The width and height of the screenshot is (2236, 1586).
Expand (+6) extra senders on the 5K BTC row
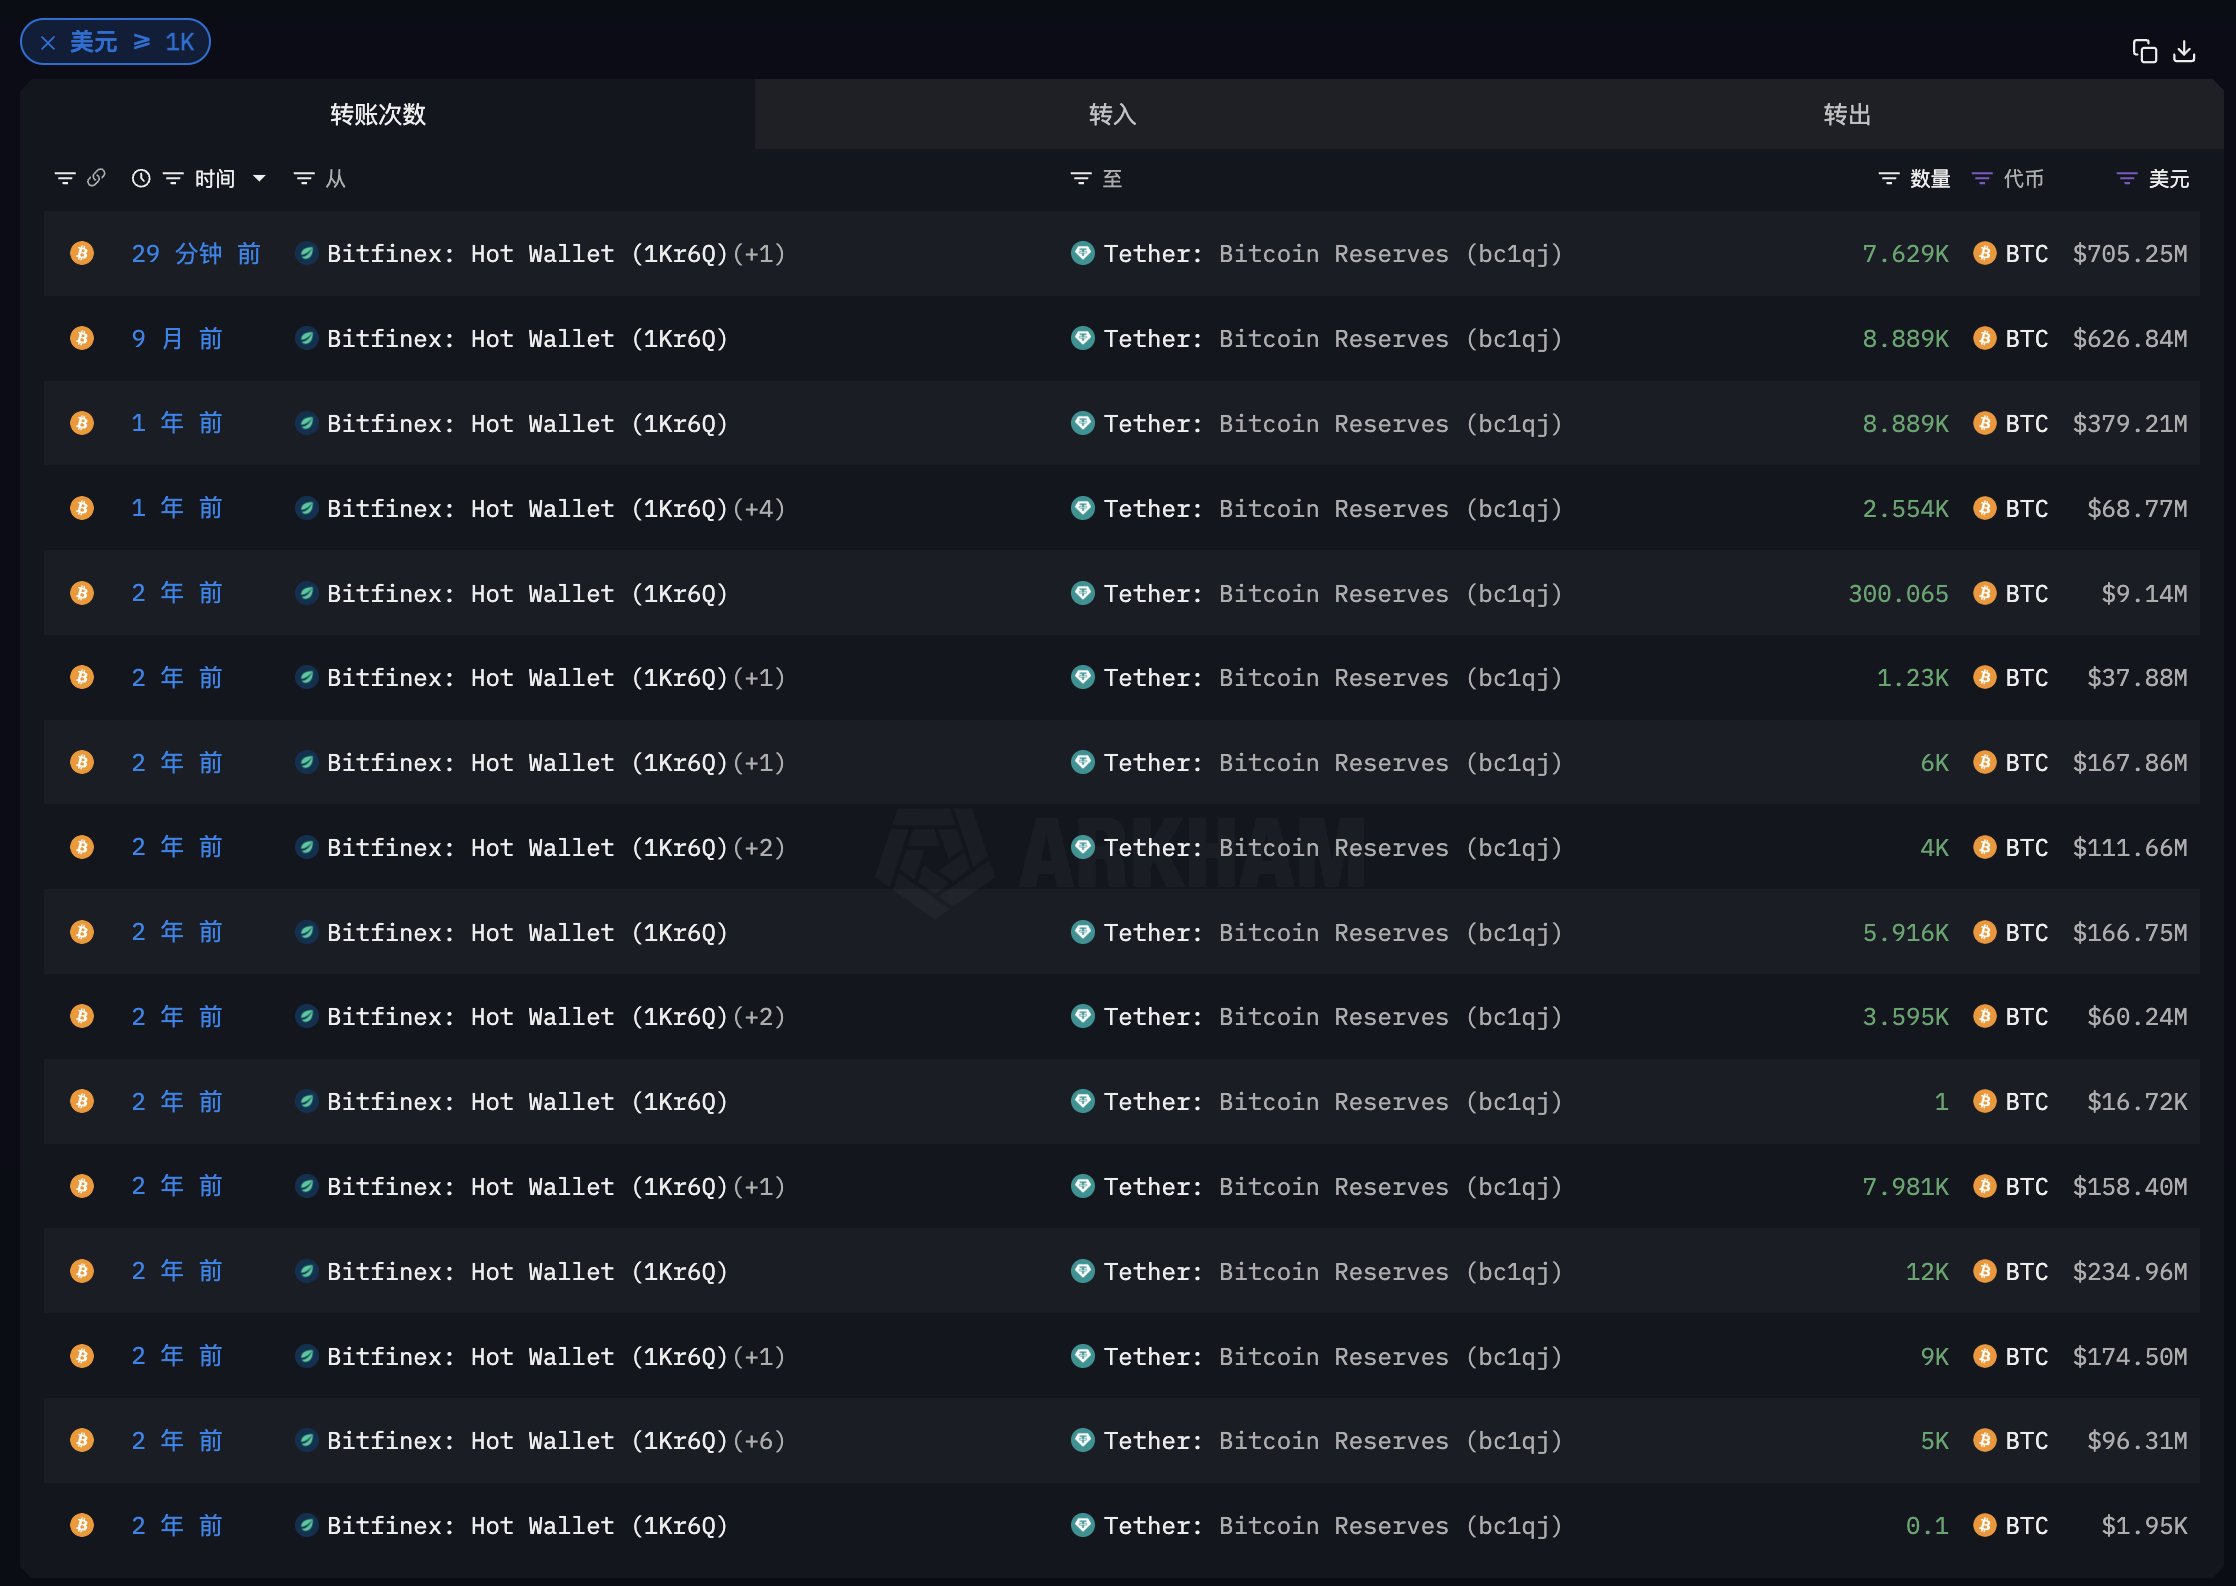759,1440
